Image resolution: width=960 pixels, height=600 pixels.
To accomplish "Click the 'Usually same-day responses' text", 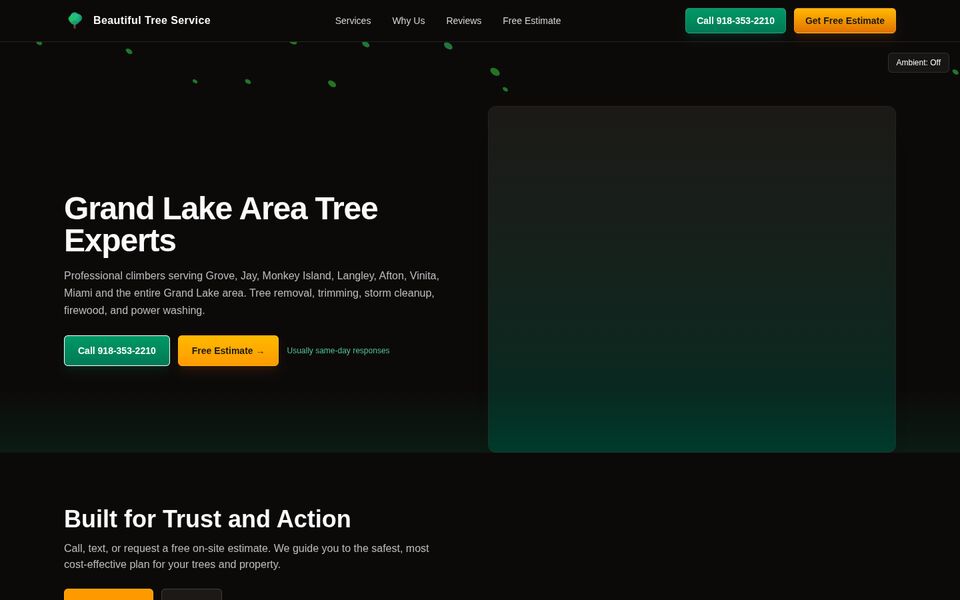I will point(338,351).
